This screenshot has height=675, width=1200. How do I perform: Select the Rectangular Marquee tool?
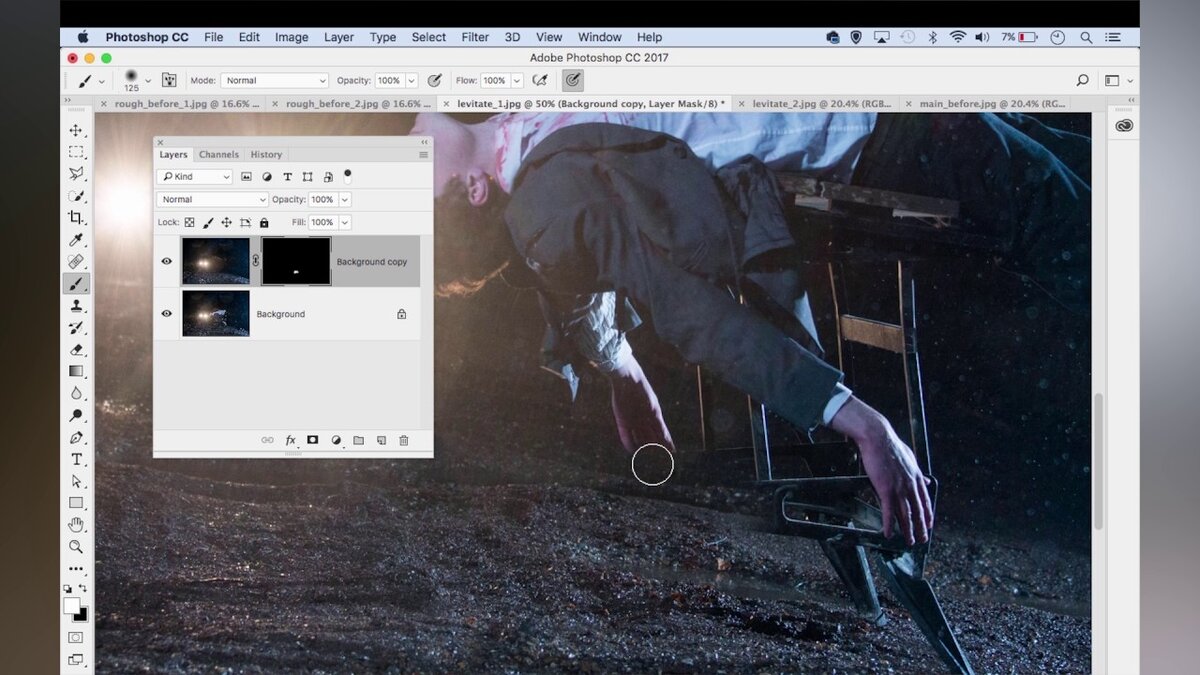(x=76, y=152)
